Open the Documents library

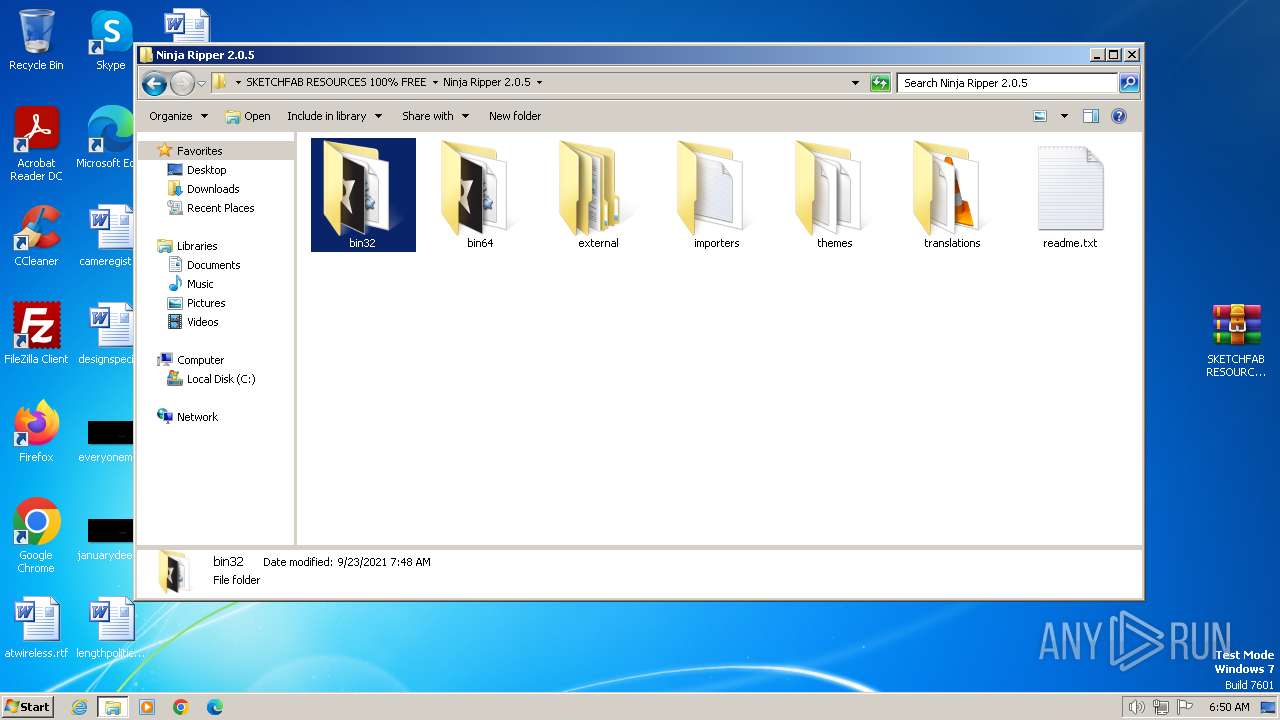(x=213, y=265)
